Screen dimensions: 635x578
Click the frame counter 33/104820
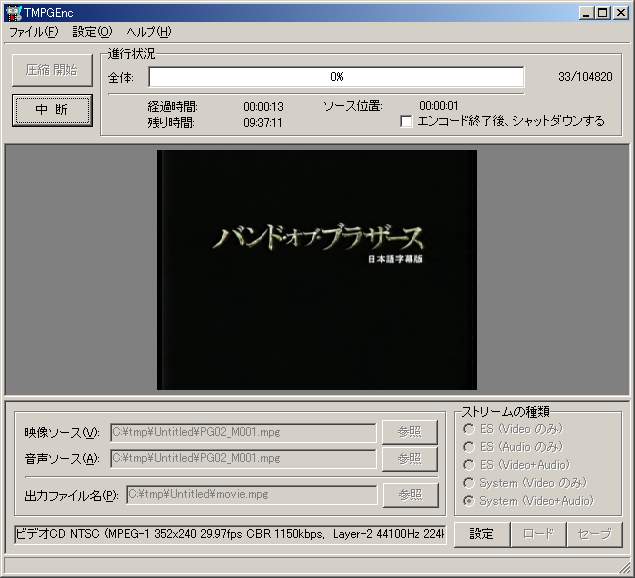point(585,77)
